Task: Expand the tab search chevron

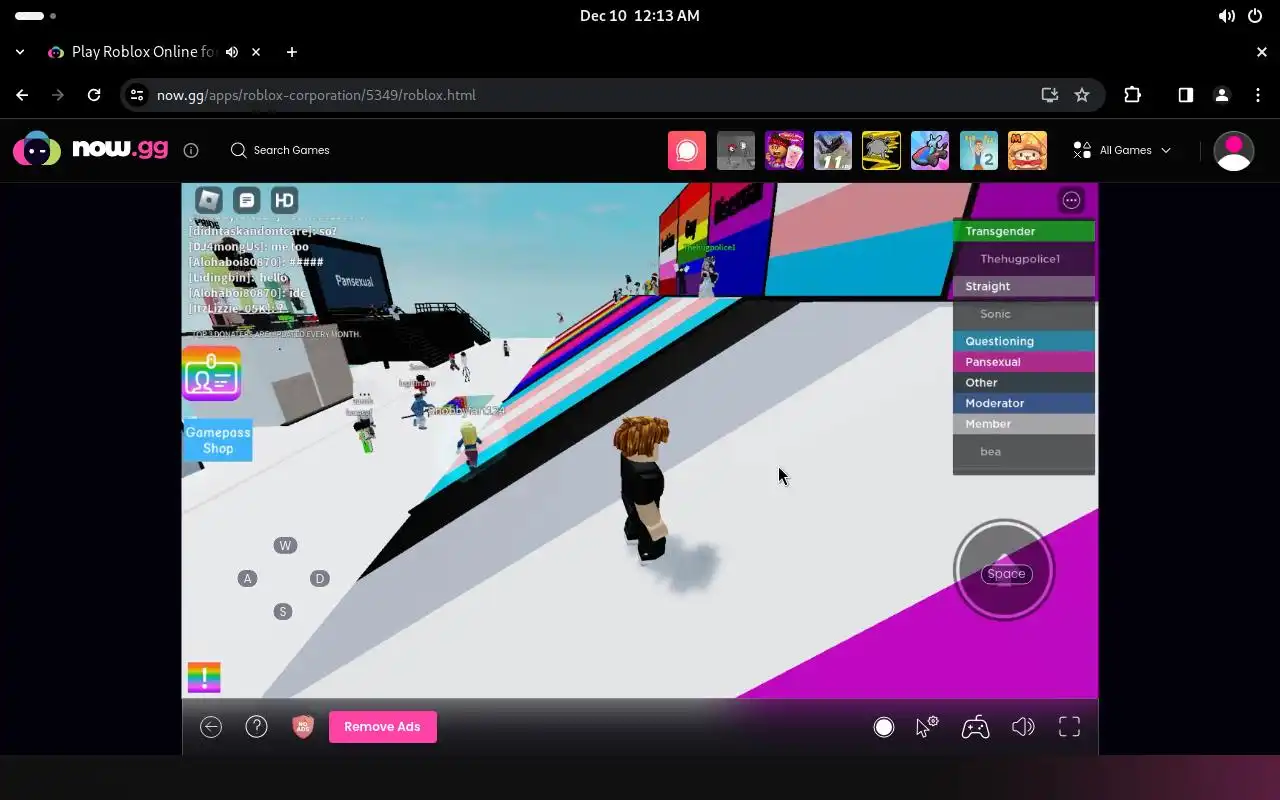Action: tap(20, 52)
